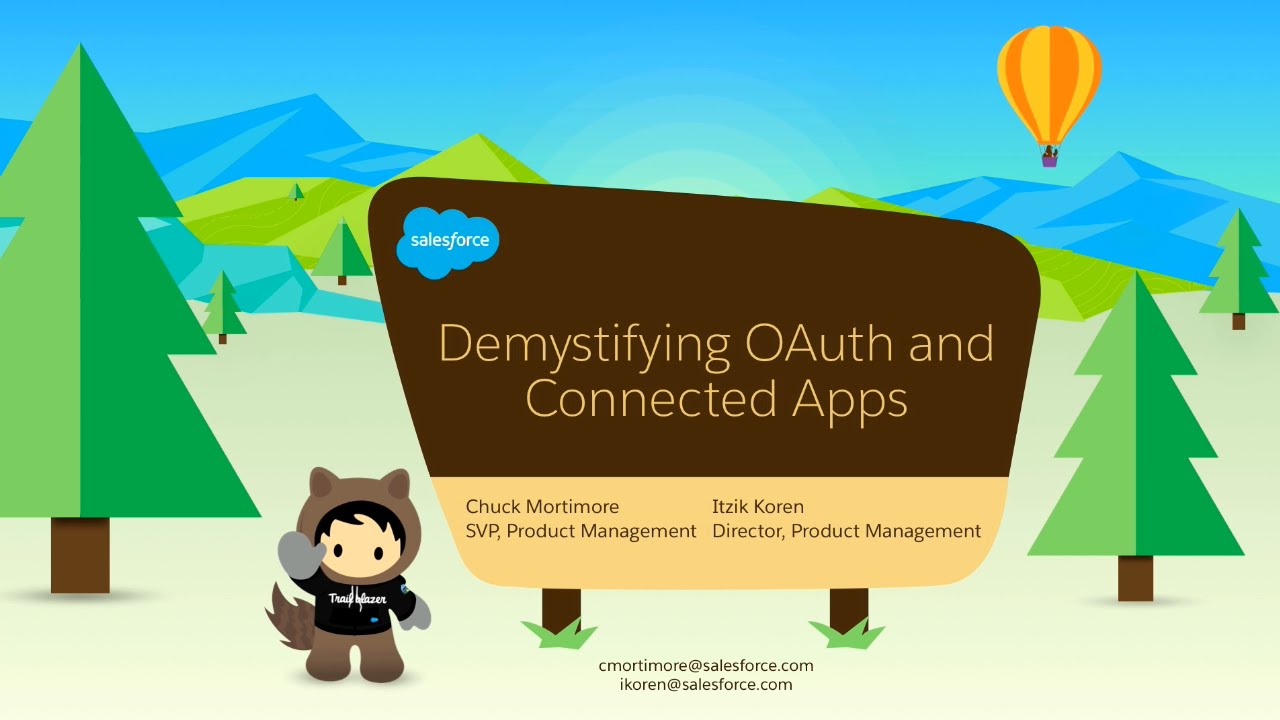
Task: Click the text 'Director, Product Management'
Action: tap(847, 531)
